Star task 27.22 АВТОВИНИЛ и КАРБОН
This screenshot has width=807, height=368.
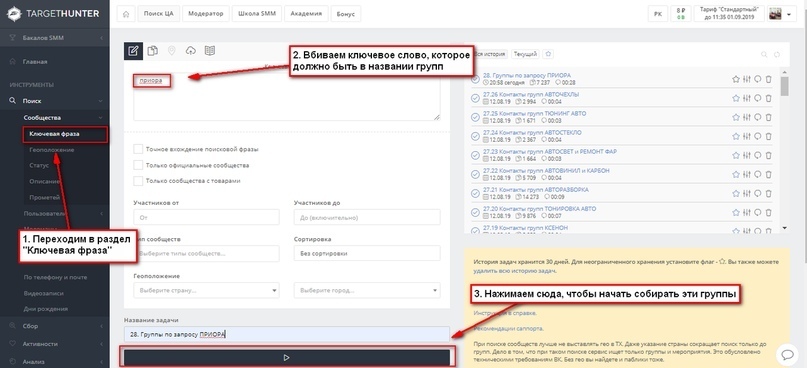tap(735, 174)
